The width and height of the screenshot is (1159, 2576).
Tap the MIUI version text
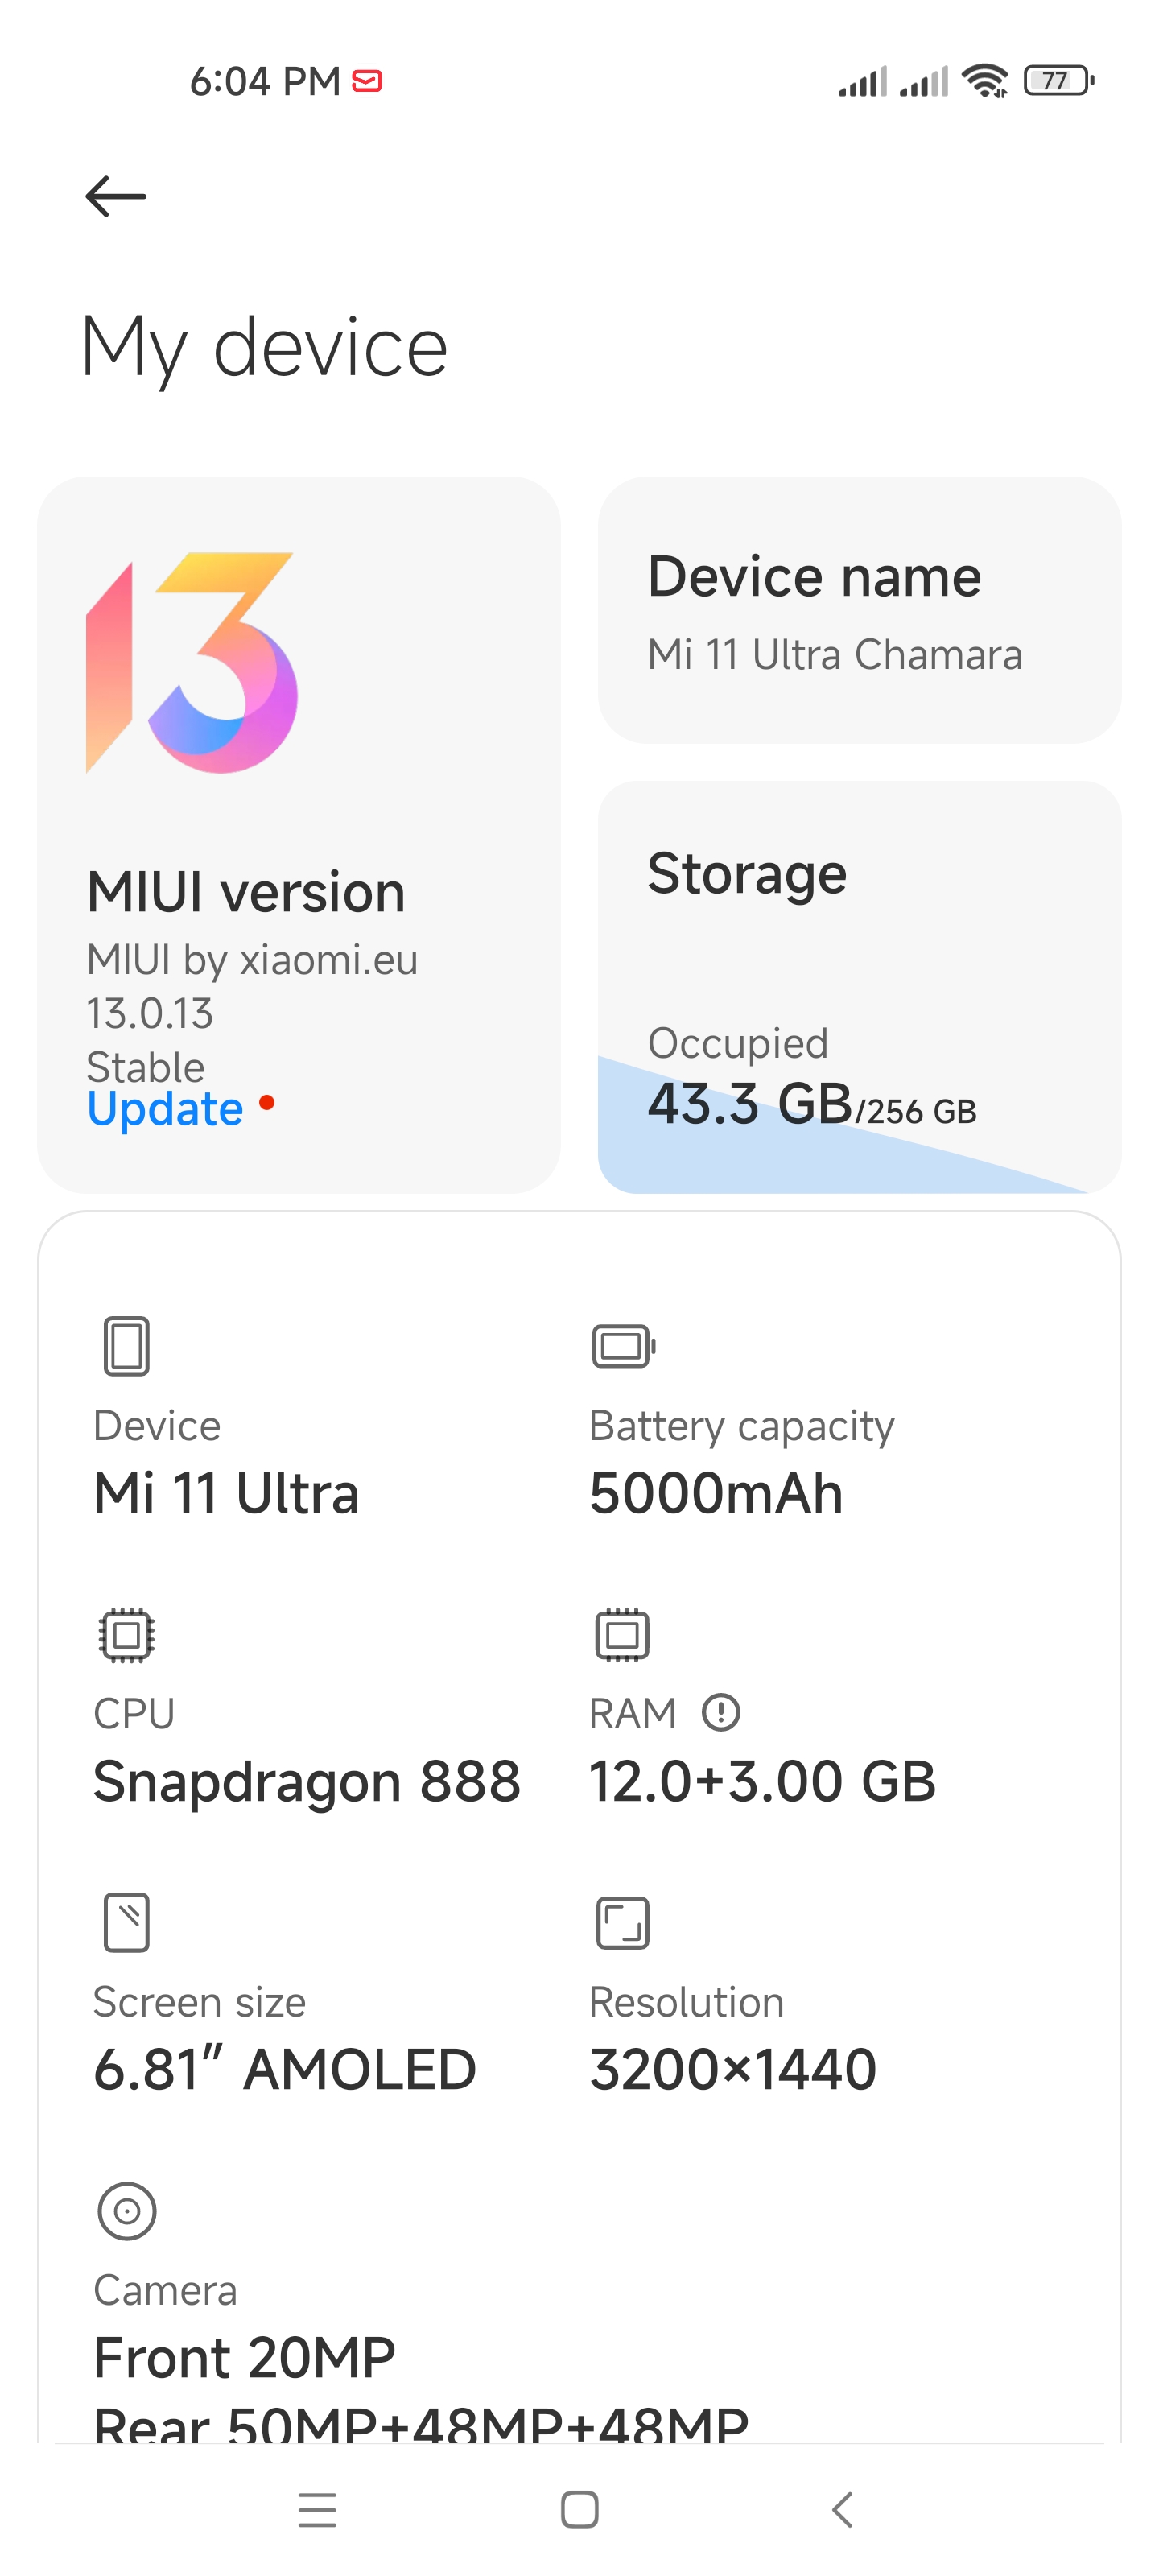(x=246, y=892)
